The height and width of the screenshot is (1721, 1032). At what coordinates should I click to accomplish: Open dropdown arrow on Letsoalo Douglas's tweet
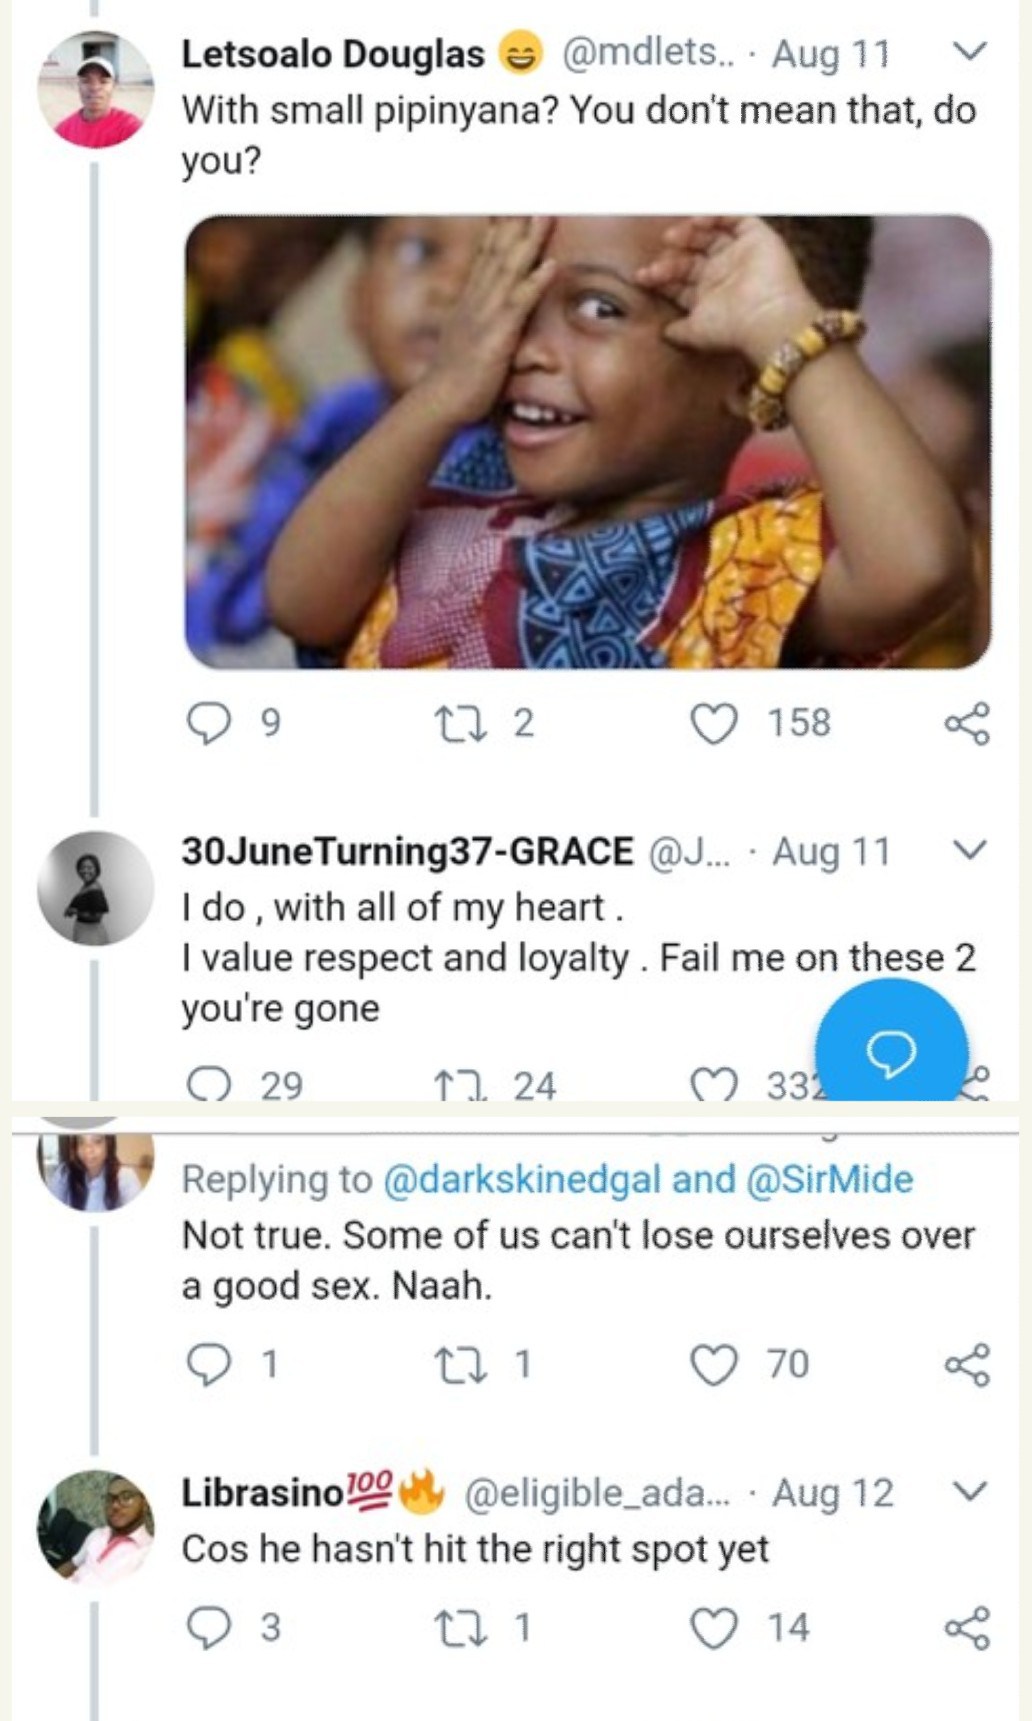[969, 51]
